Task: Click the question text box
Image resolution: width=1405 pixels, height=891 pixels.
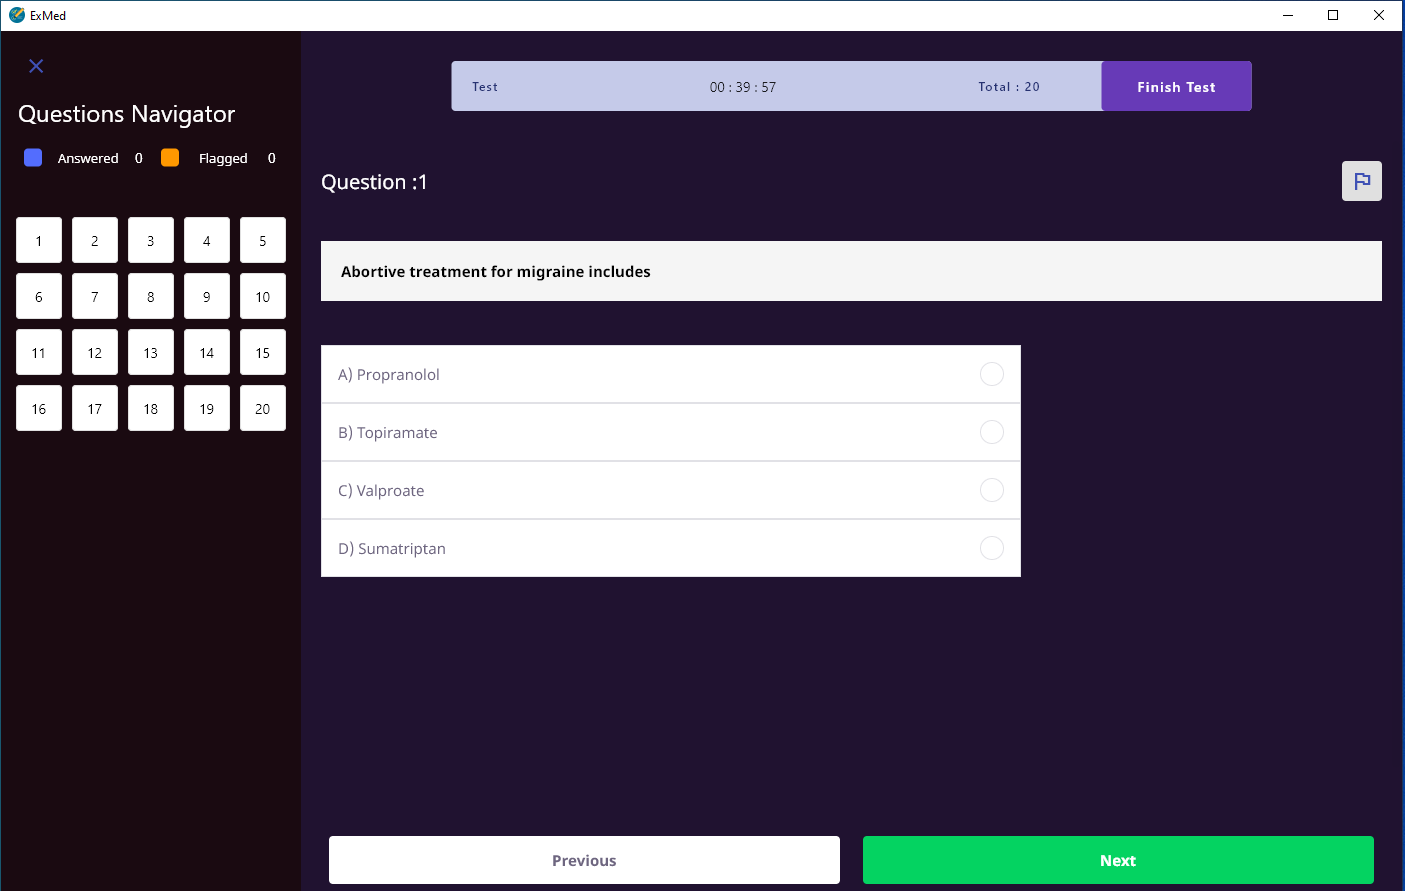Action: point(850,271)
